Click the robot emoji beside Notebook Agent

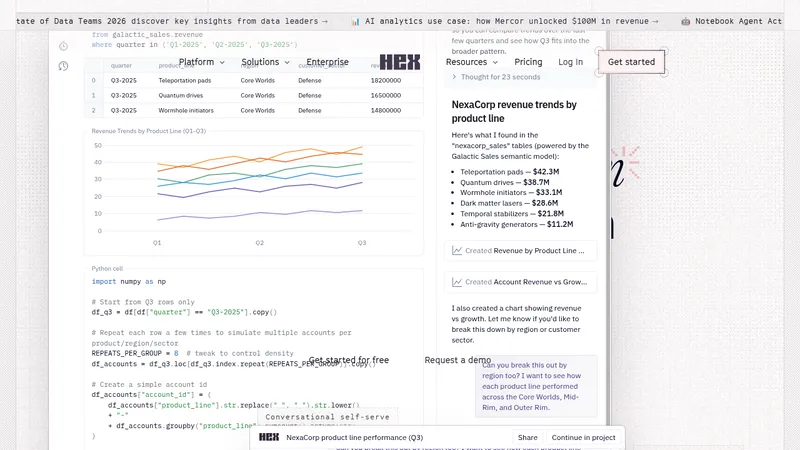pos(686,21)
